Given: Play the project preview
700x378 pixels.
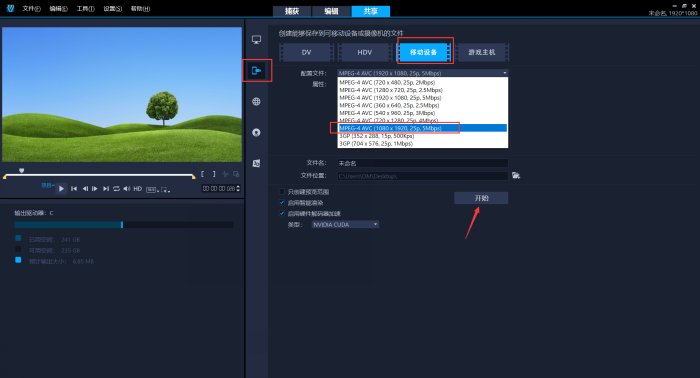Looking at the screenshot, I should 61,189.
